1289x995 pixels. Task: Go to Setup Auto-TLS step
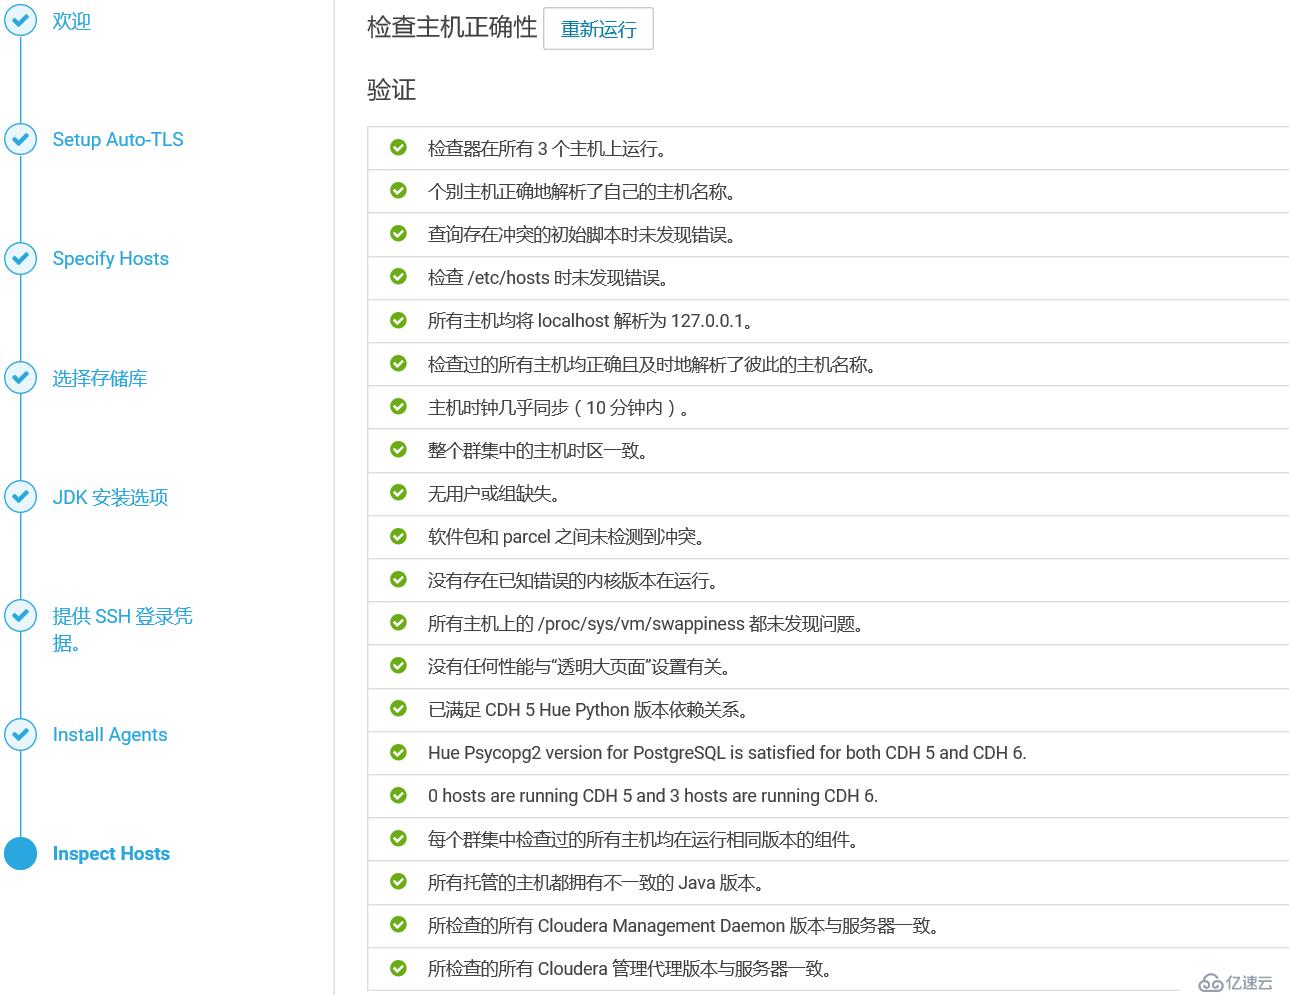click(118, 140)
